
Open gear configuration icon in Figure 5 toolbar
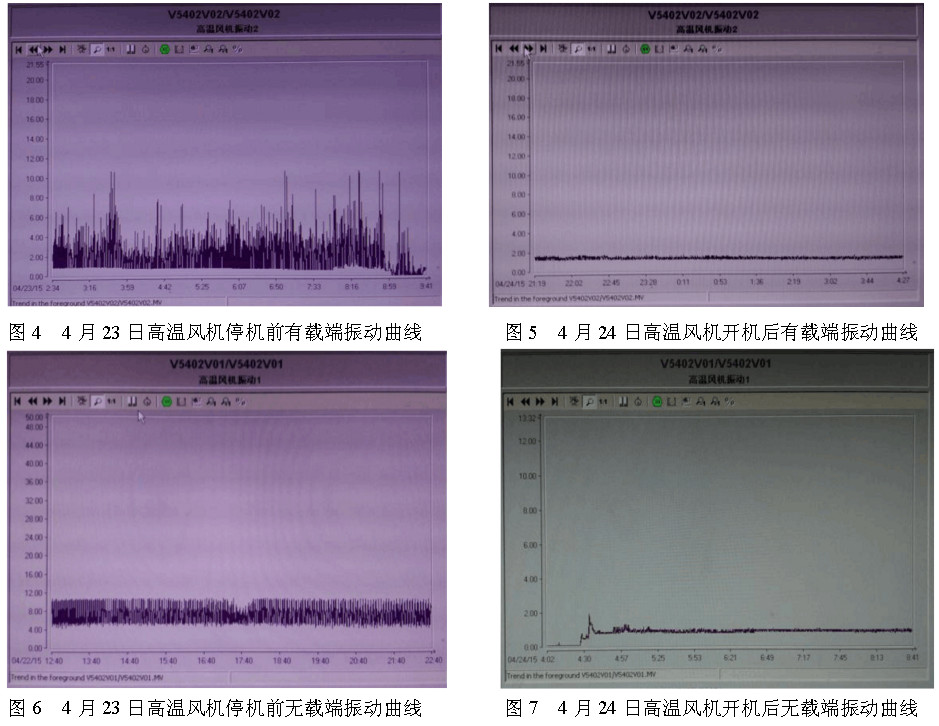pos(562,48)
